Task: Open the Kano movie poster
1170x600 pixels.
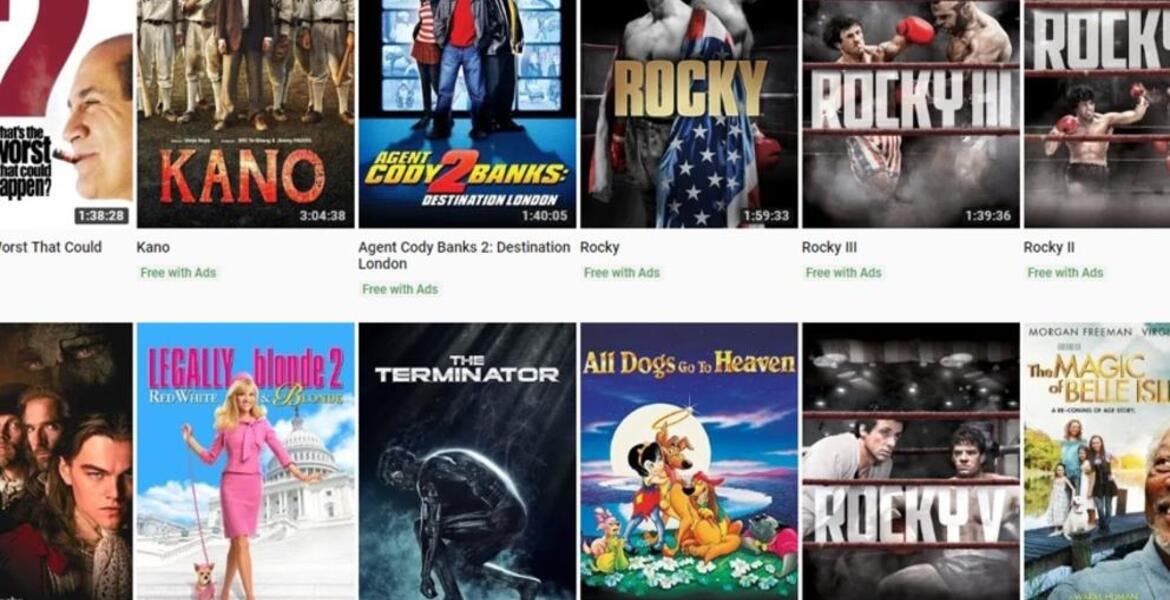Action: (245, 113)
